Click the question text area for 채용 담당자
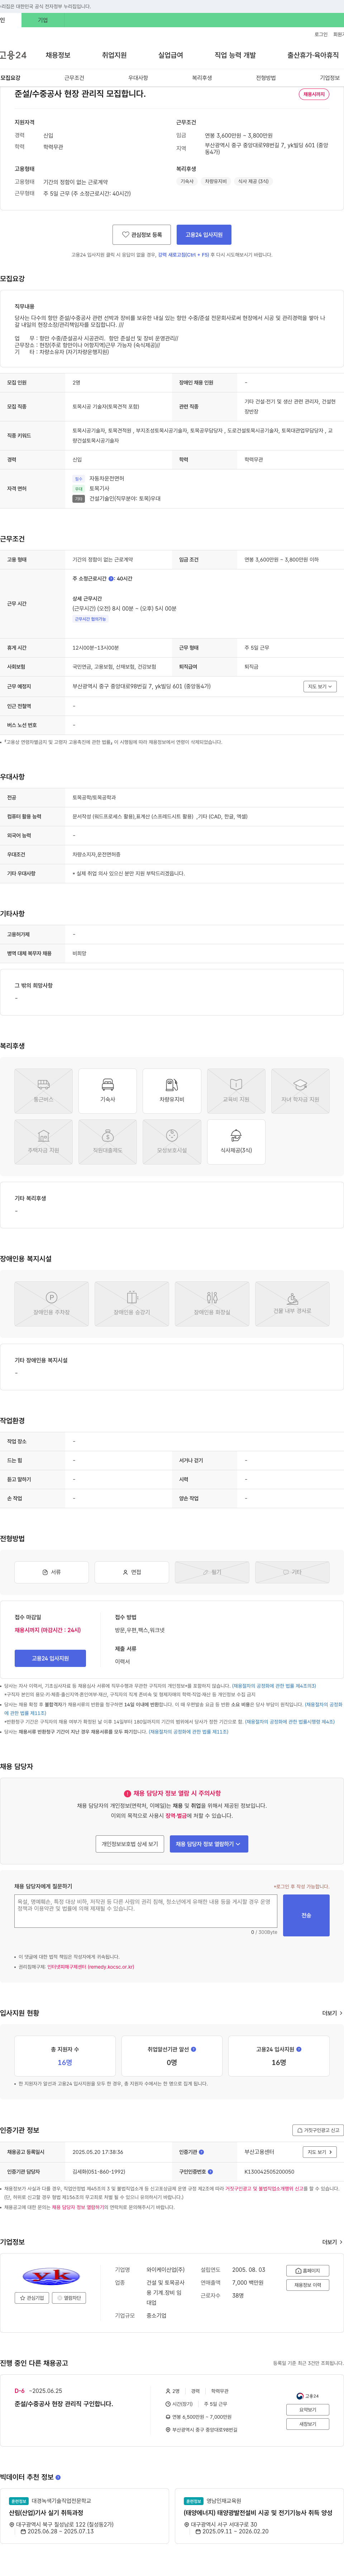This screenshot has height=2576, width=344. pyautogui.click(x=146, y=1911)
